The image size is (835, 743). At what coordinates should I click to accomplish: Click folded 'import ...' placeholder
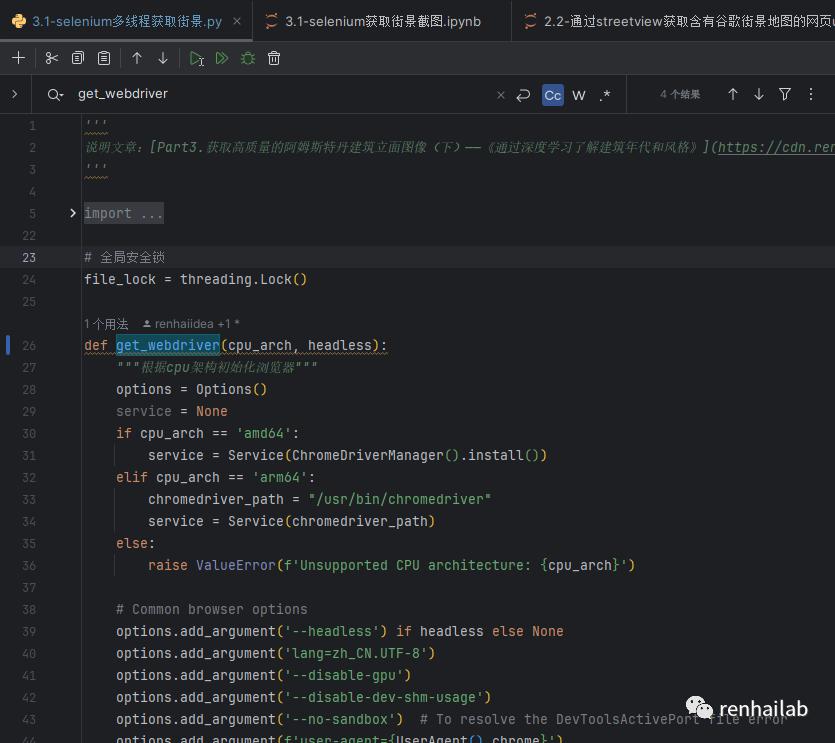(124, 213)
